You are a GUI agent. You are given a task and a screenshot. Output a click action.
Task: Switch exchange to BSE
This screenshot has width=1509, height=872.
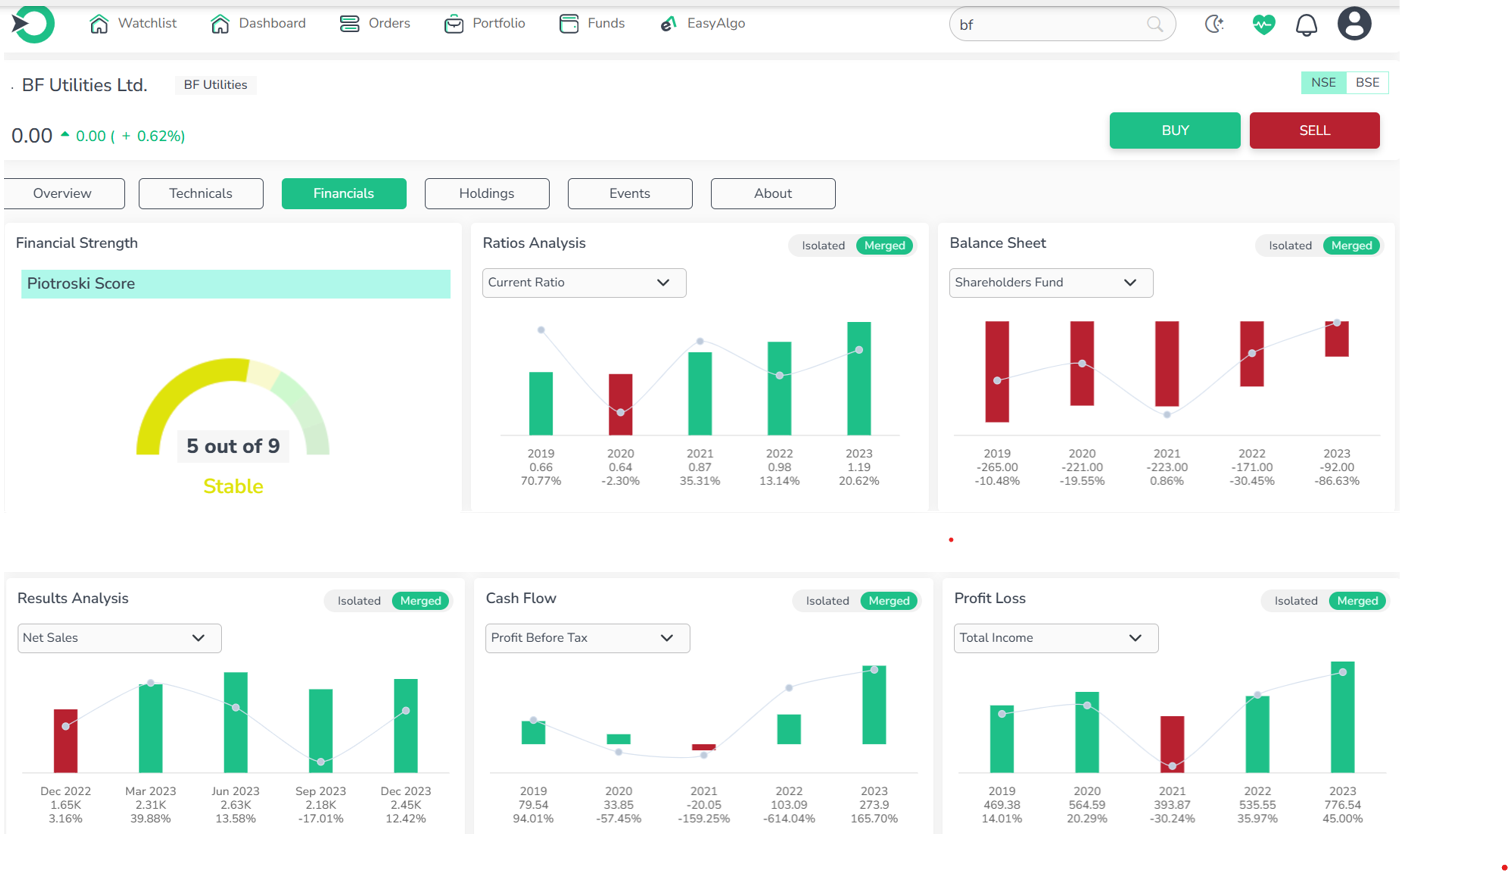tap(1367, 83)
